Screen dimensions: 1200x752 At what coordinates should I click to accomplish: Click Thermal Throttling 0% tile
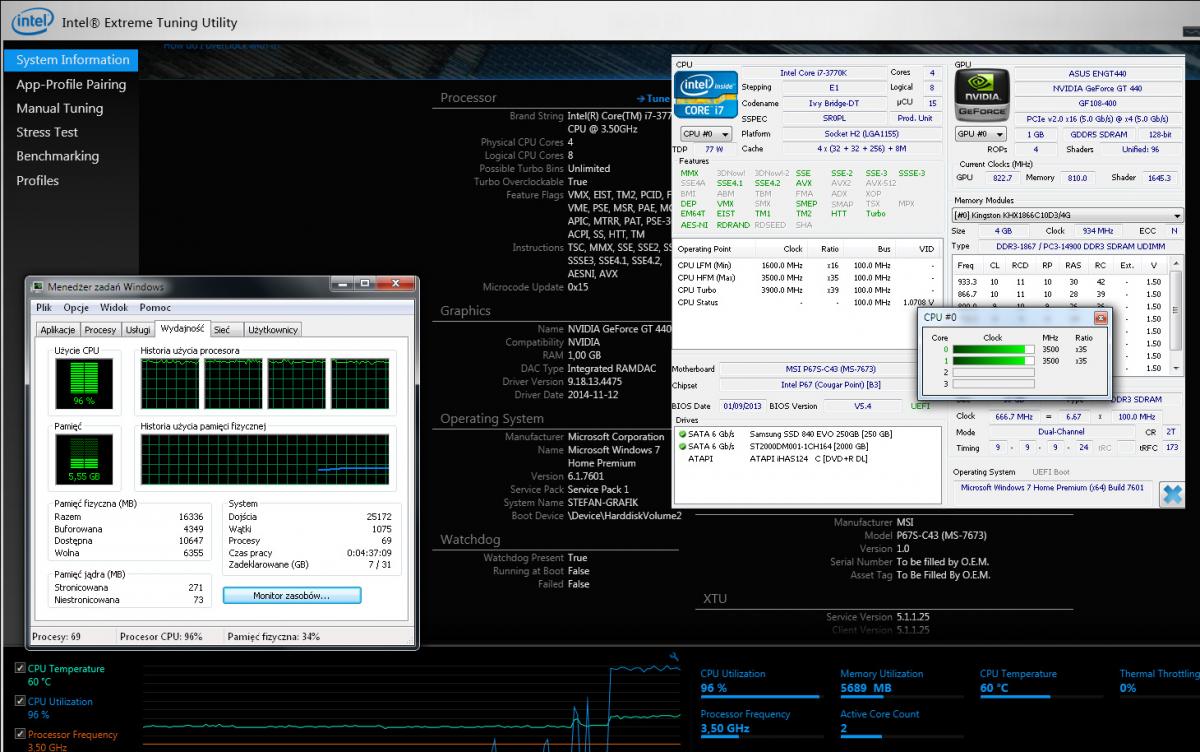coord(1159,681)
